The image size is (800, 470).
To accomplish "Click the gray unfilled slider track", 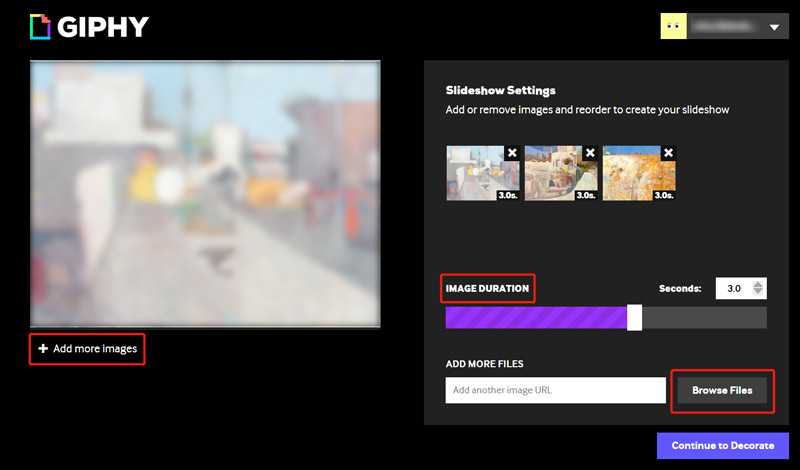I will click(704, 317).
